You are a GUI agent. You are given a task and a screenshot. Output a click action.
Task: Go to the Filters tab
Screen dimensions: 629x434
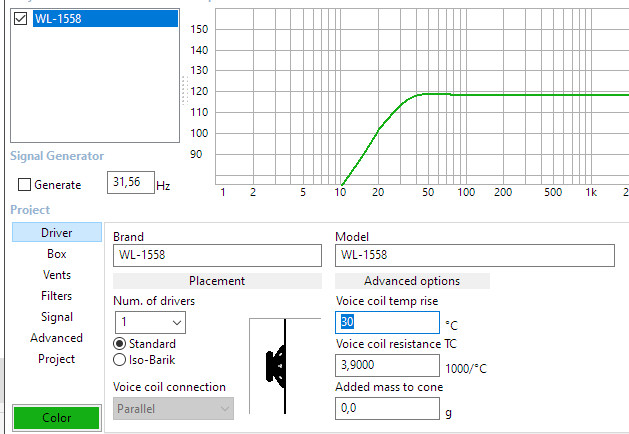tap(57, 296)
